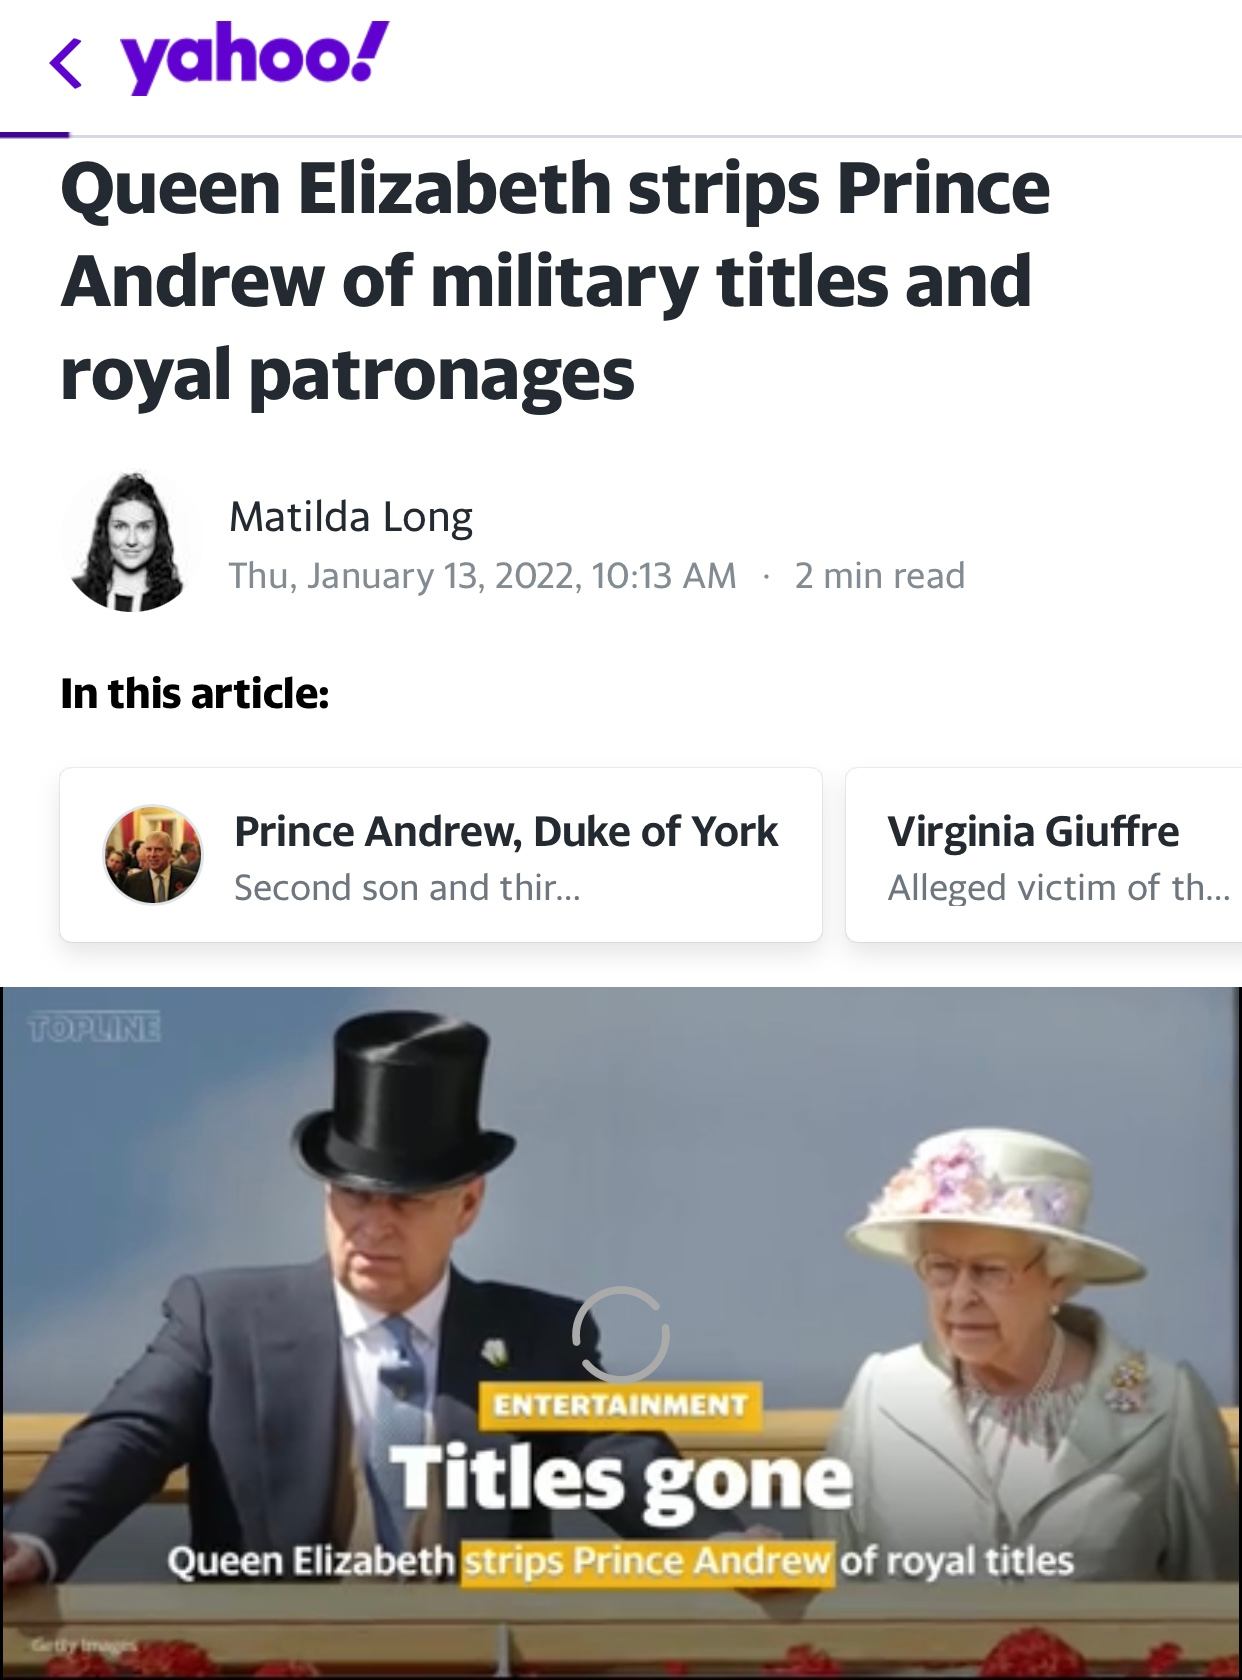Tap 'Alleged victim of th...' description text
Screen dimensions: 1242x1680
coord(1059,887)
